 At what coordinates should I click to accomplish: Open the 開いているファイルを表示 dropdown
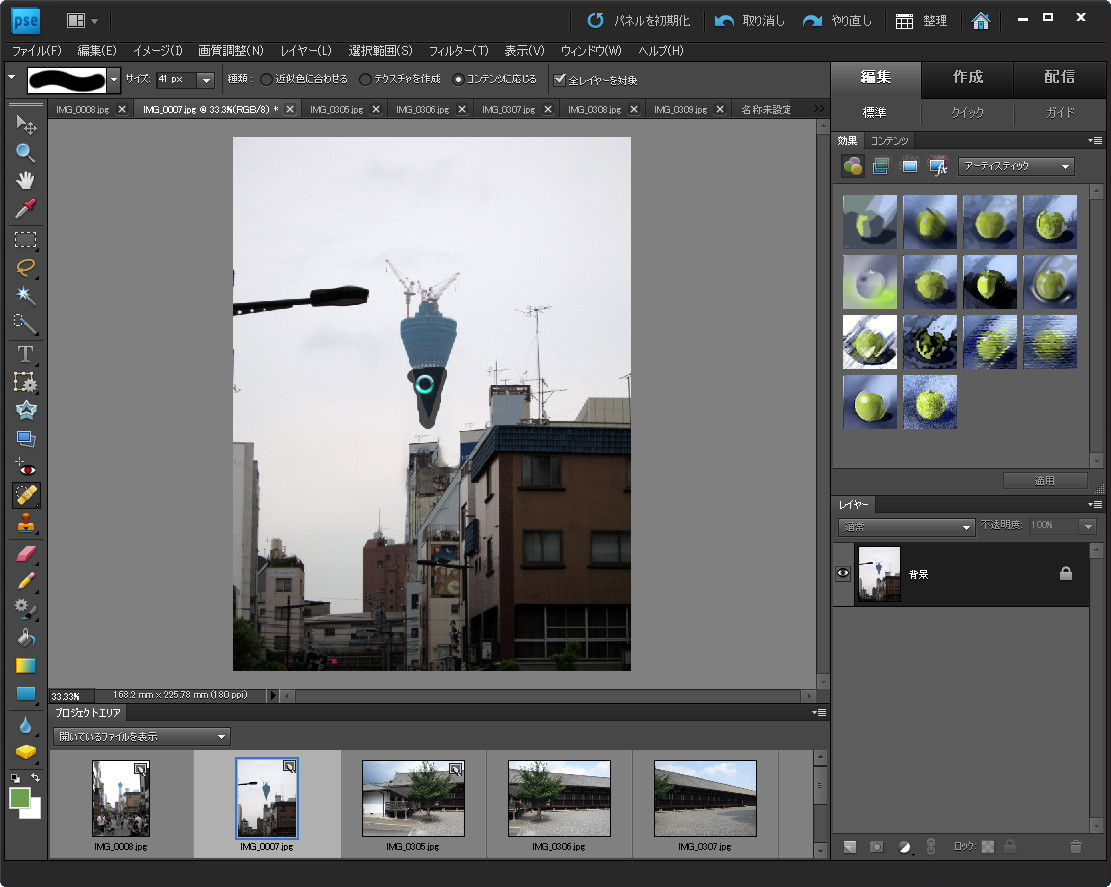pos(140,736)
